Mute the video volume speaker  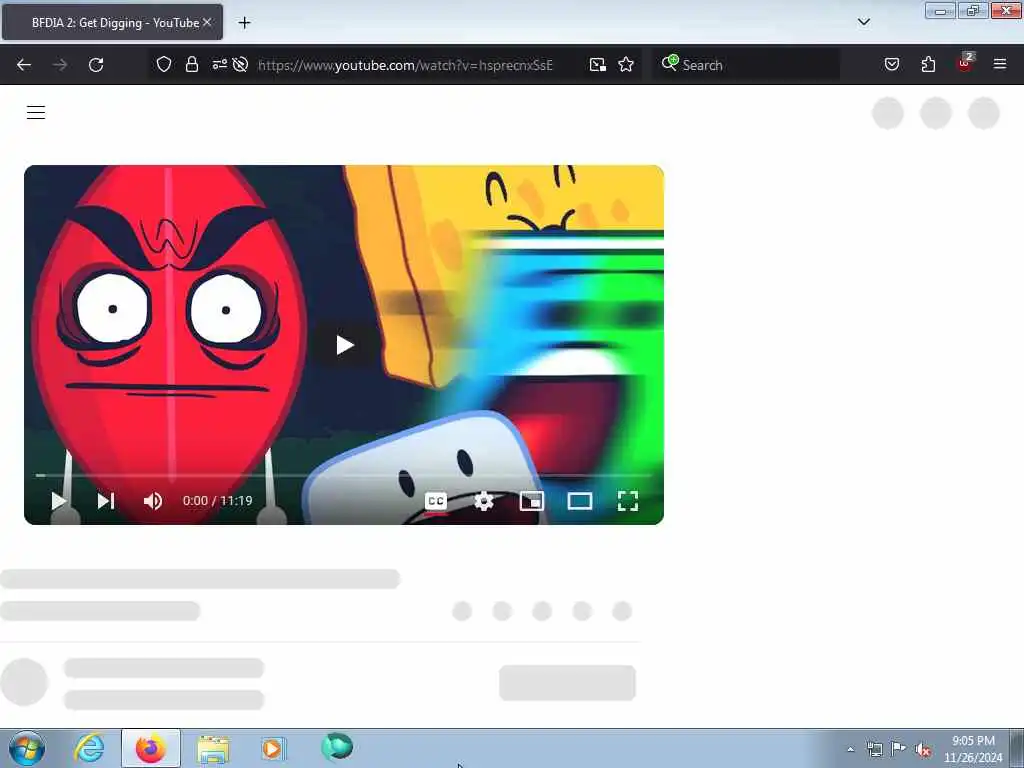point(153,501)
